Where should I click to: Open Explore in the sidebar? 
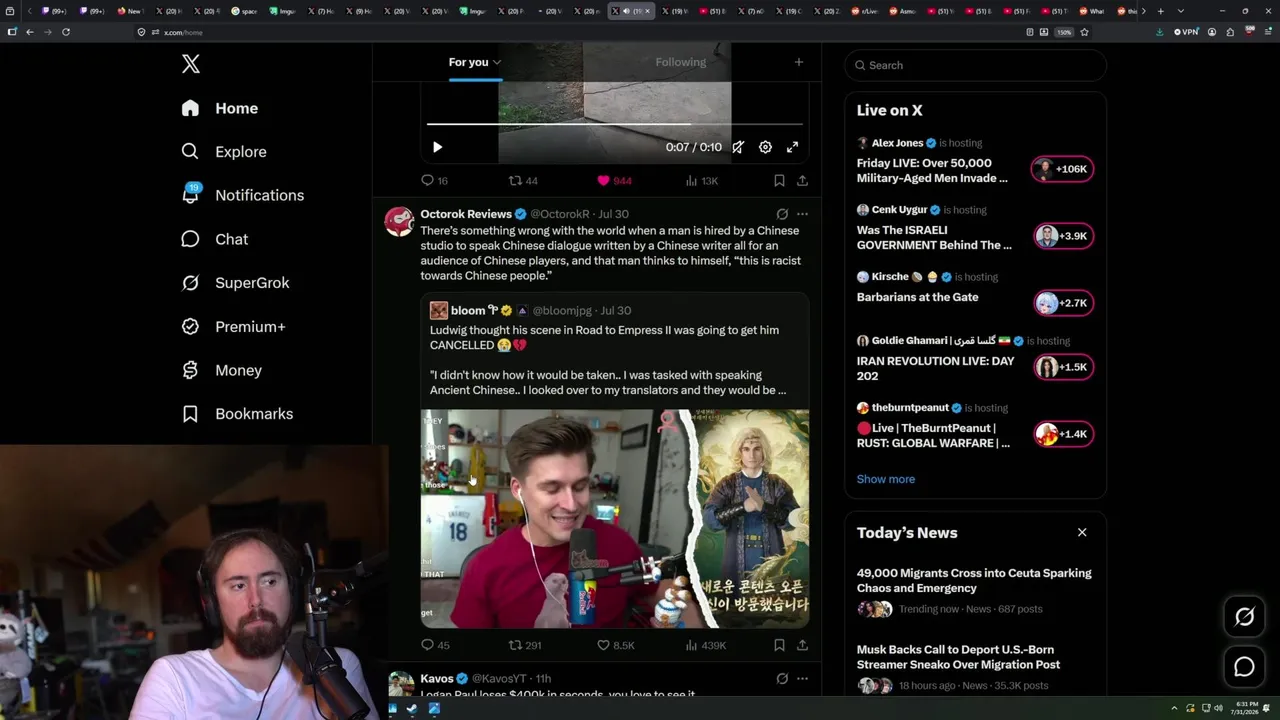pyautogui.click(x=223, y=152)
